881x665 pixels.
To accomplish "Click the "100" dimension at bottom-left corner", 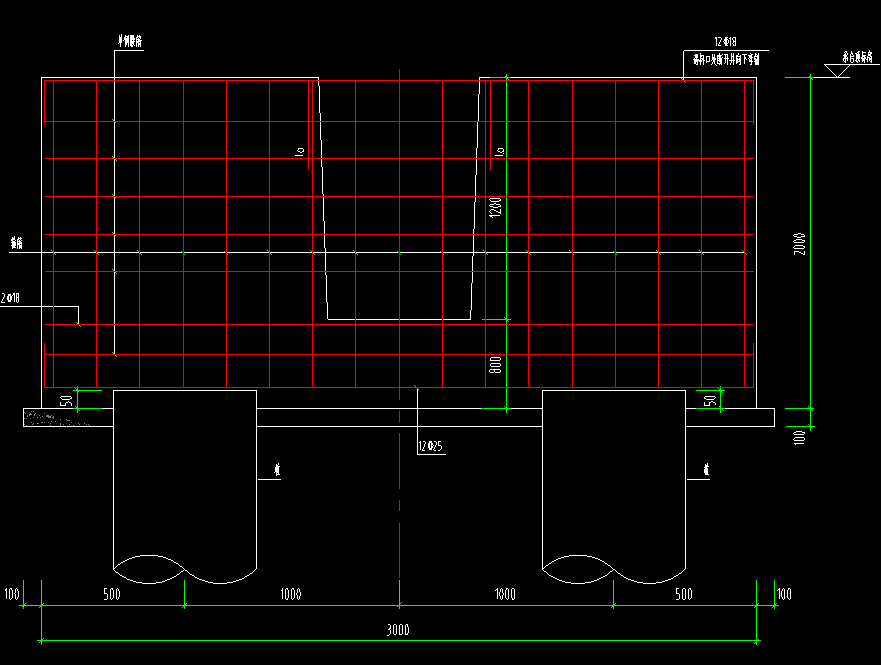I will point(12,594).
